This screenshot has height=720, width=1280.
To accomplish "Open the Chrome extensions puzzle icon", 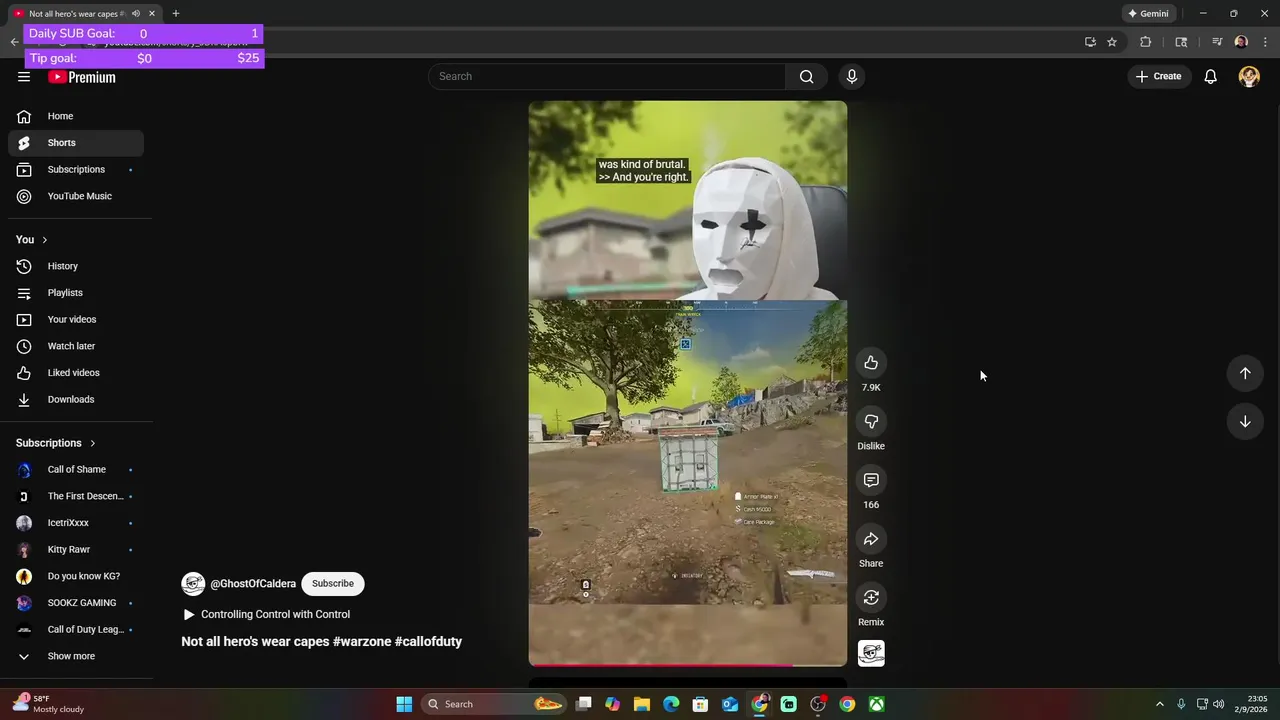I will click(x=1146, y=42).
